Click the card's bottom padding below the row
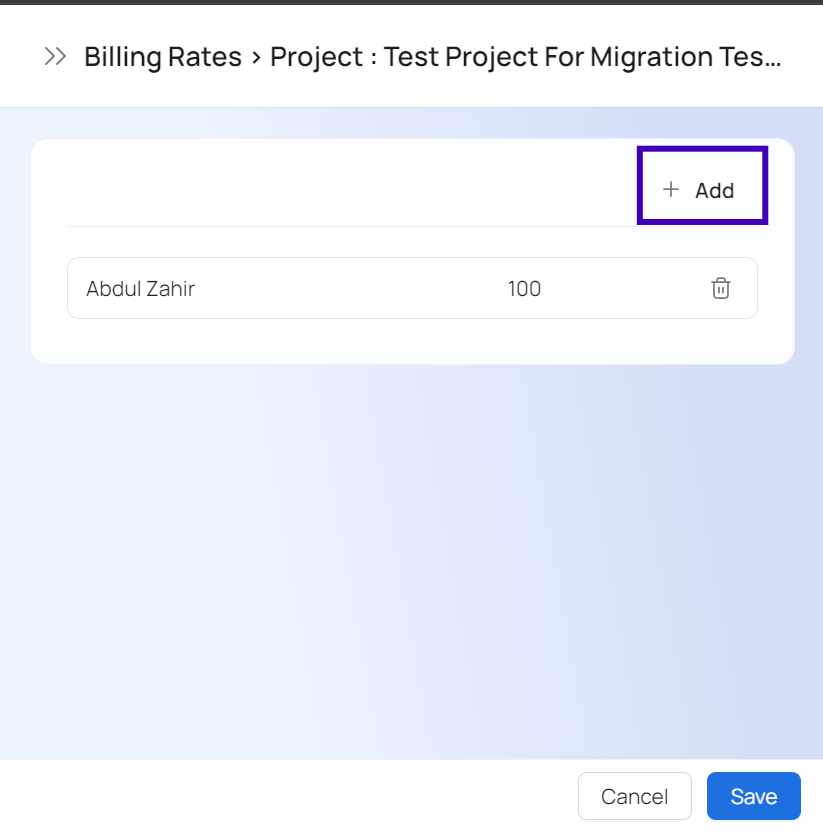This screenshot has height=831, width=823. pos(400,342)
